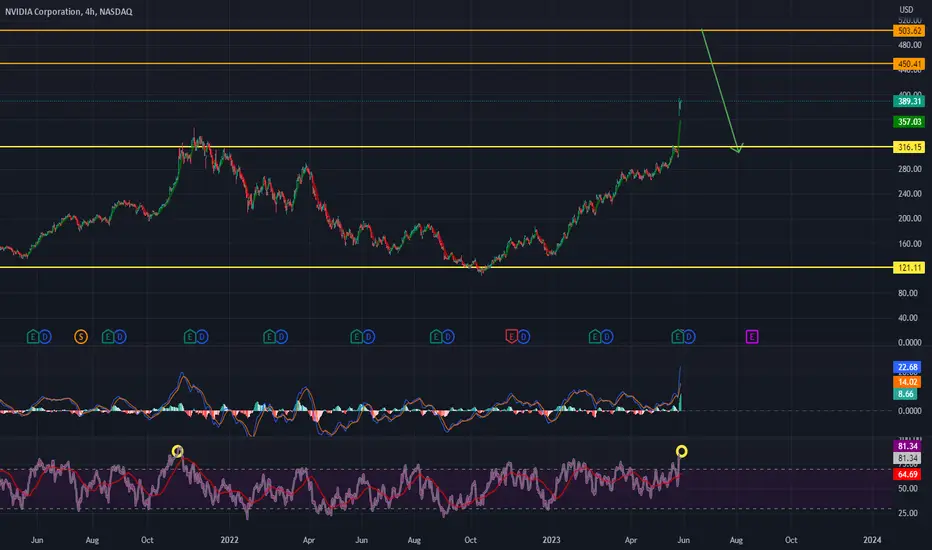Open the dividend marker from November 2021
This screenshot has height=550, width=932.
[202, 337]
